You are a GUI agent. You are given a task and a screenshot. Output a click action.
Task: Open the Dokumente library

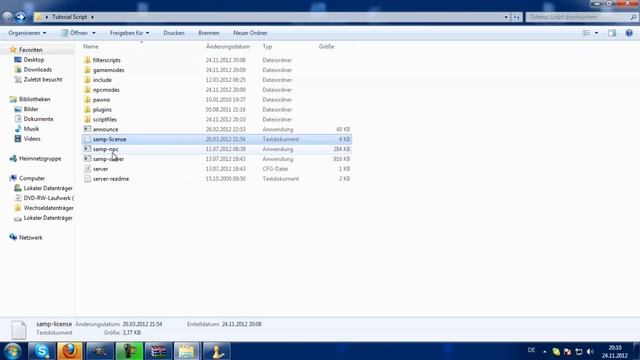[x=38, y=119]
